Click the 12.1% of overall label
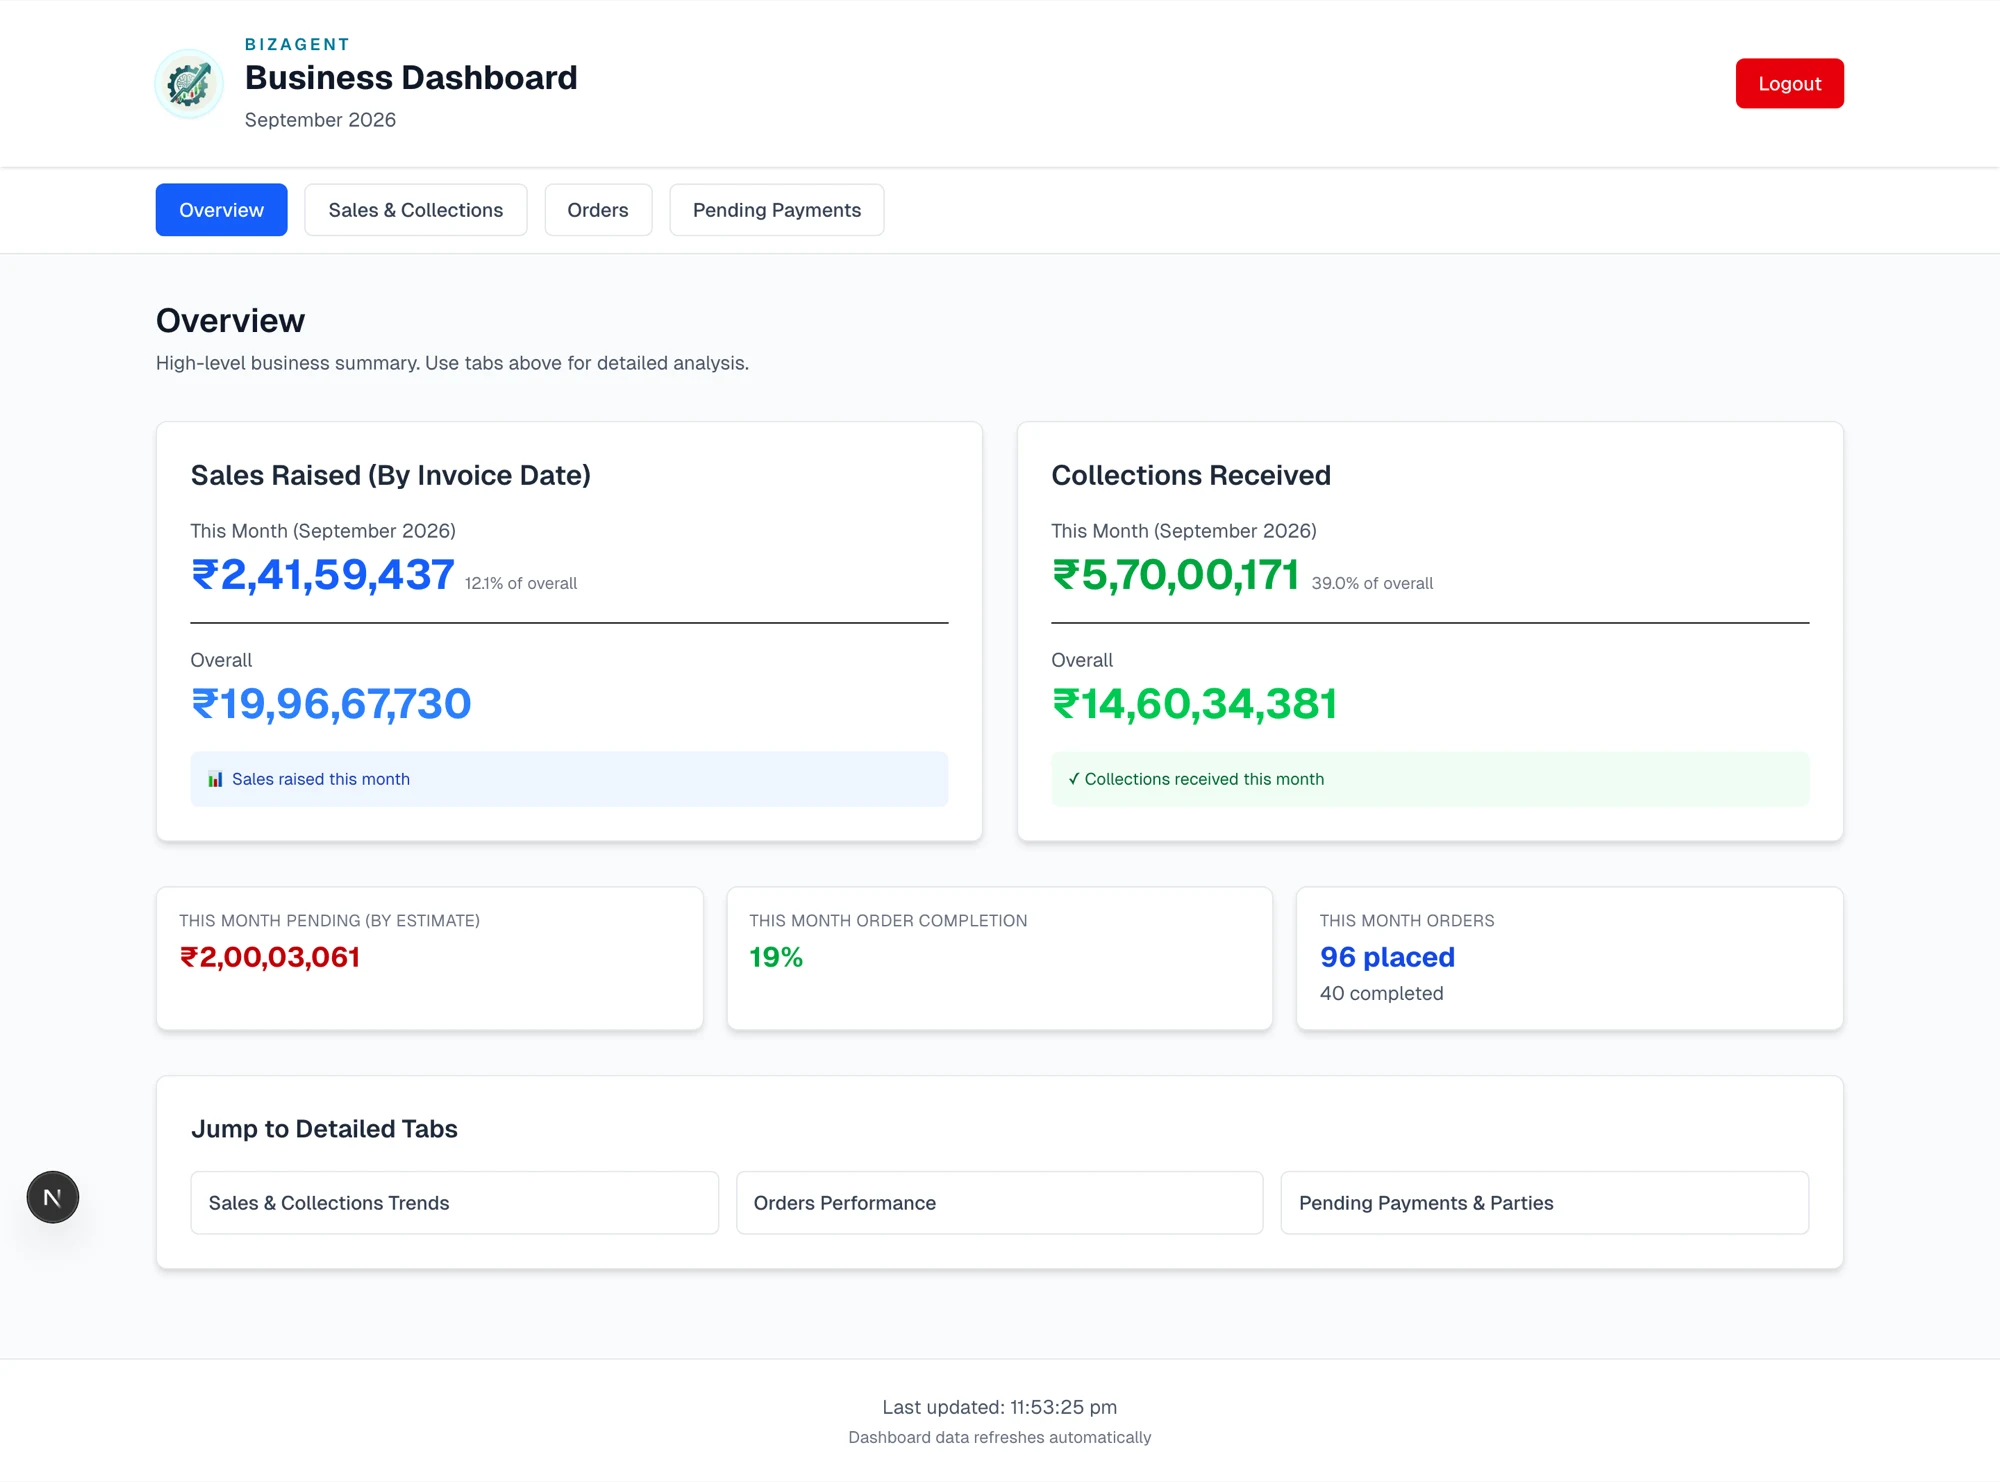This screenshot has height=1482, width=2000. (521, 584)
